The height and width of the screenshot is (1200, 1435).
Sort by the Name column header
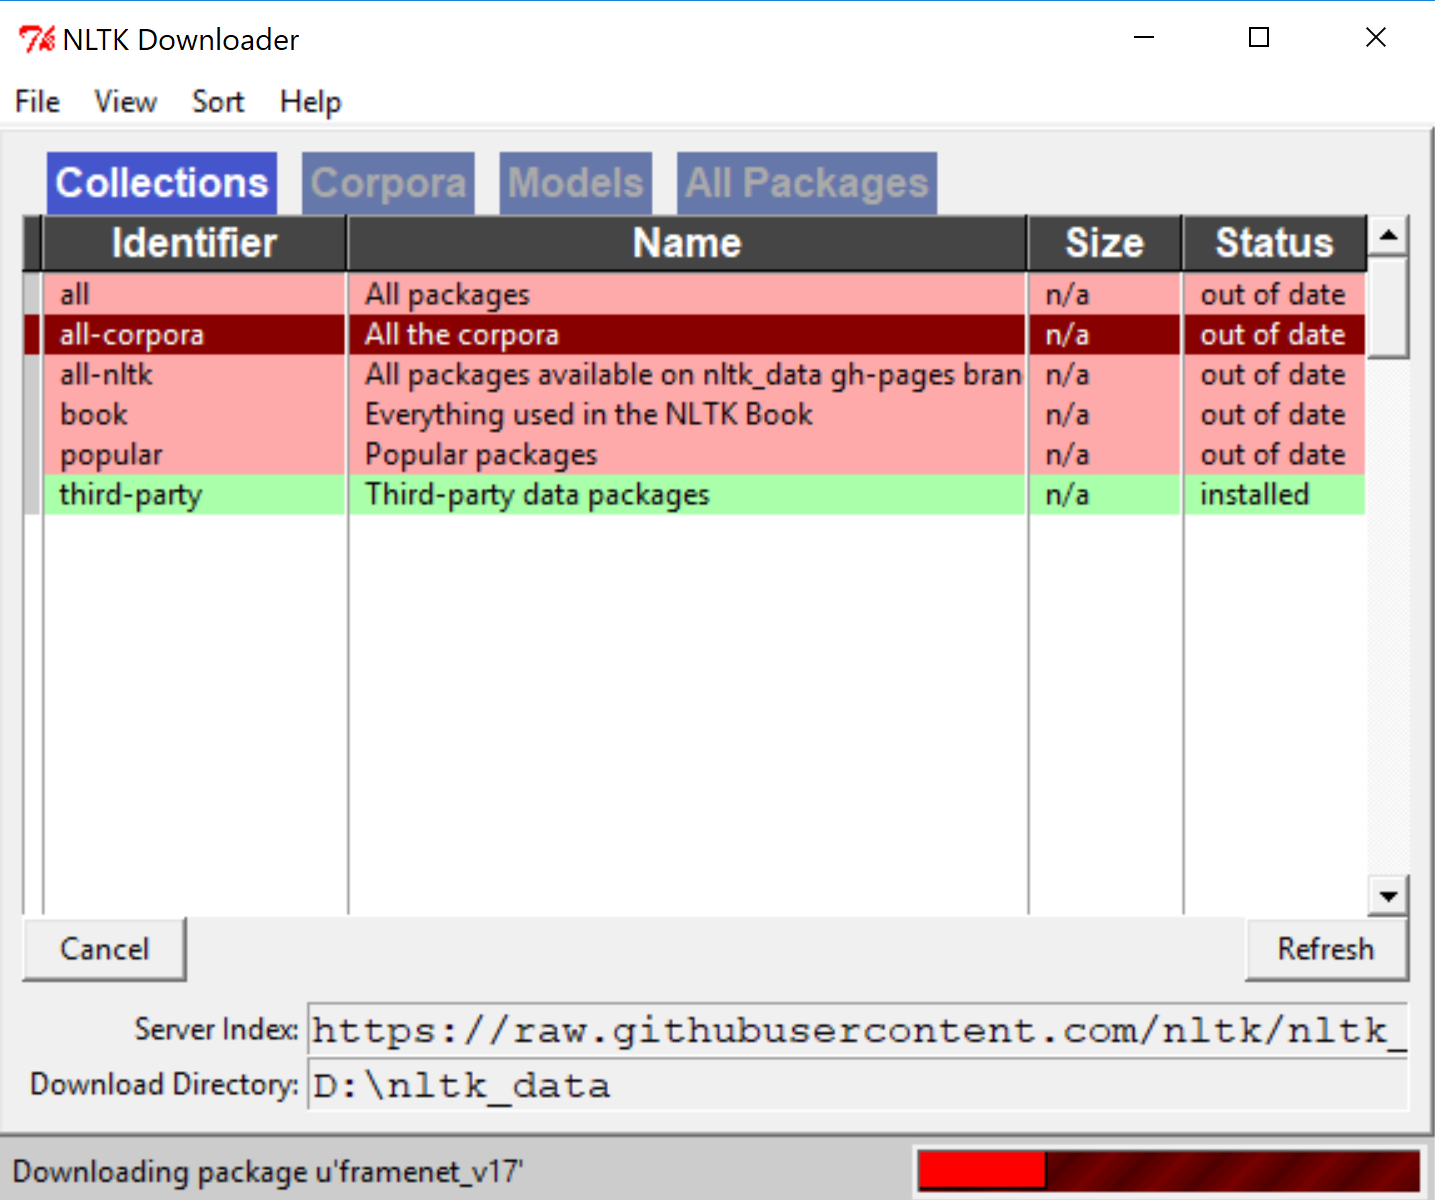coord(687,243)
